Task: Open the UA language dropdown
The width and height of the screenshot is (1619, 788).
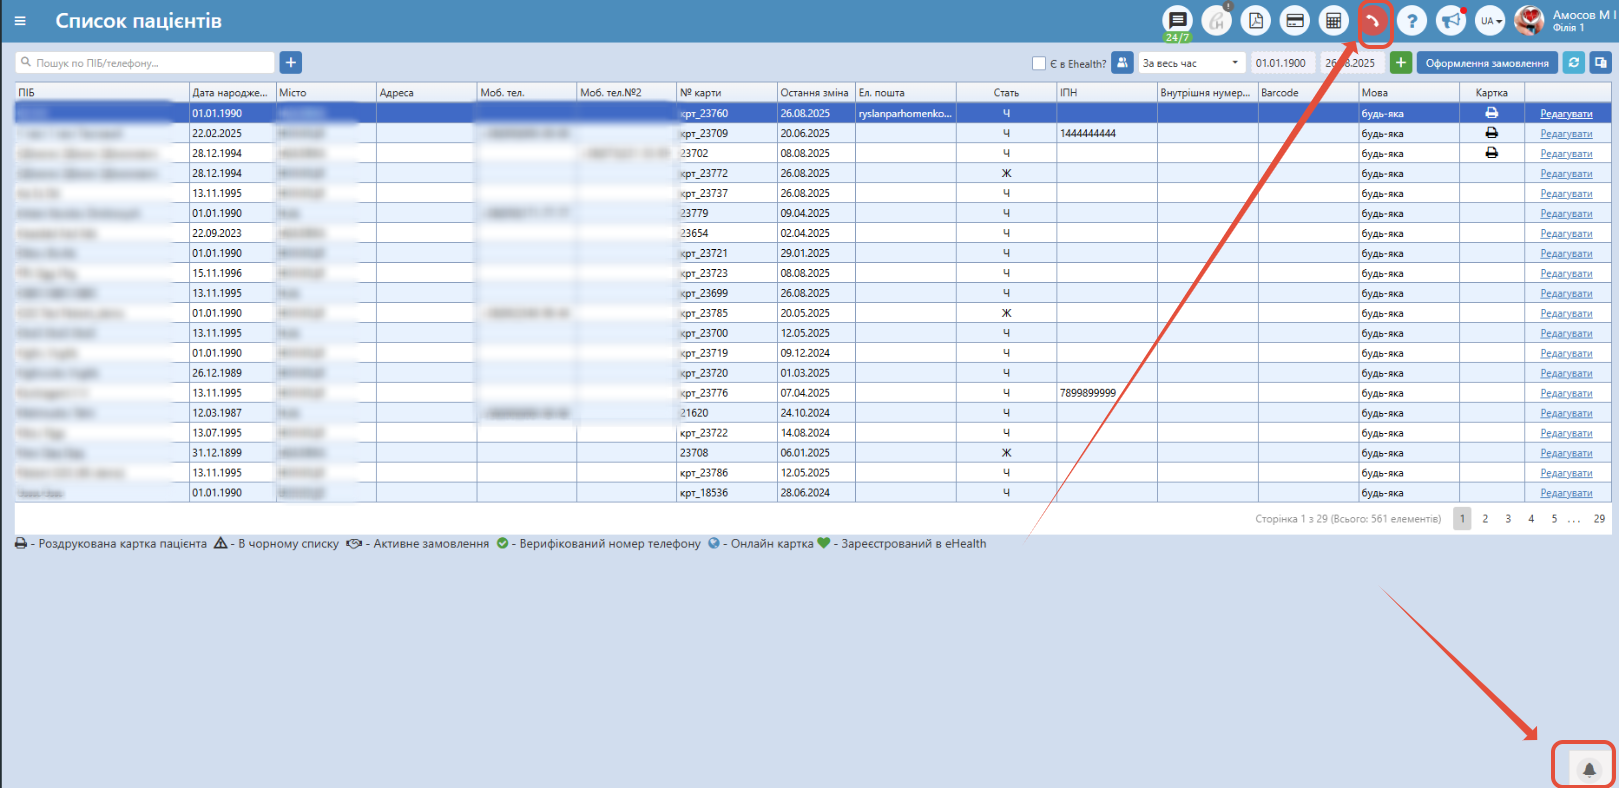Action: [1490, 21]
